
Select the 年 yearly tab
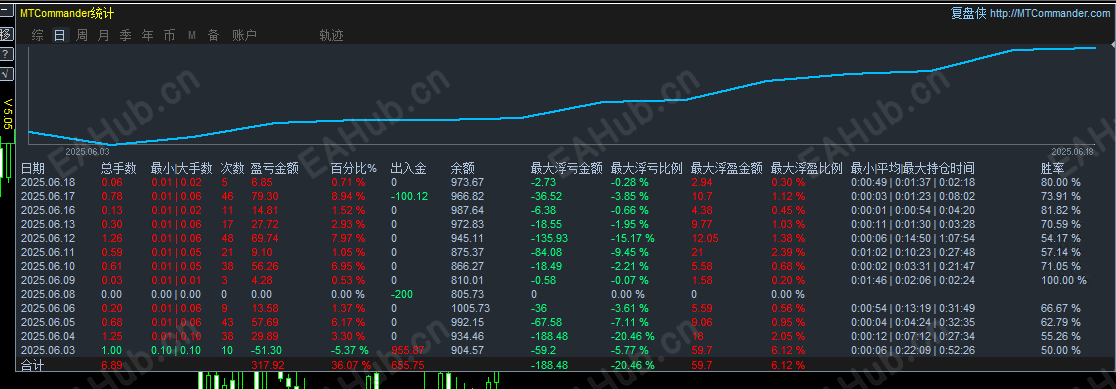click(x=147, y=35)
